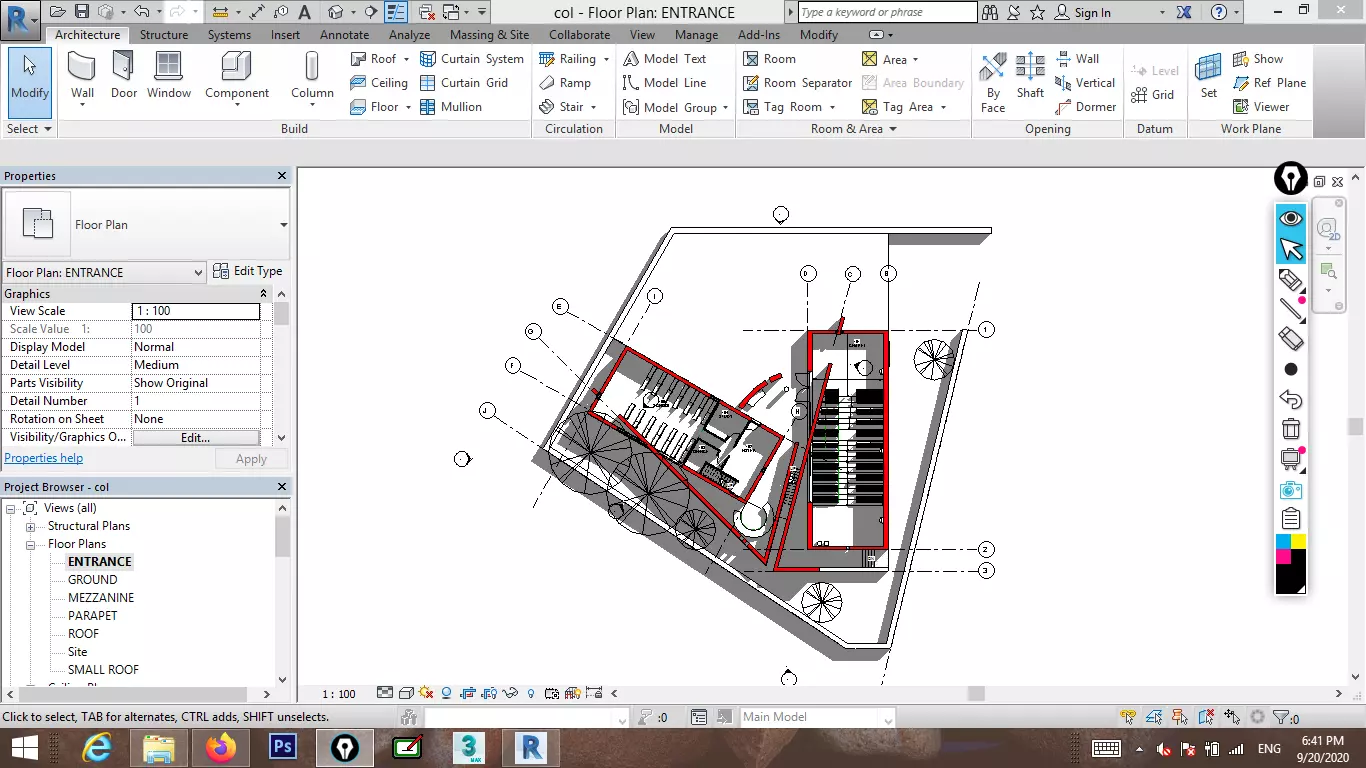Click the Visual Style icon in view control bar

pos(407,693)
